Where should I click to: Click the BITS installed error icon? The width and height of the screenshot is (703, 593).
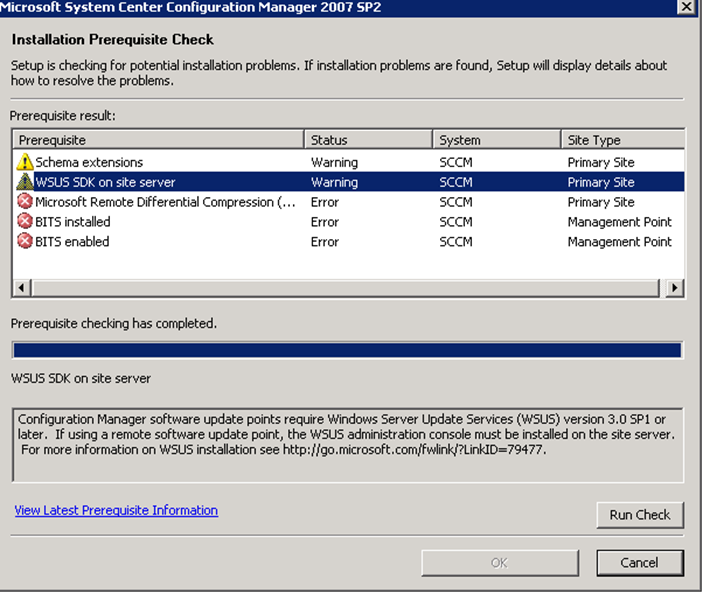point(25,221)
